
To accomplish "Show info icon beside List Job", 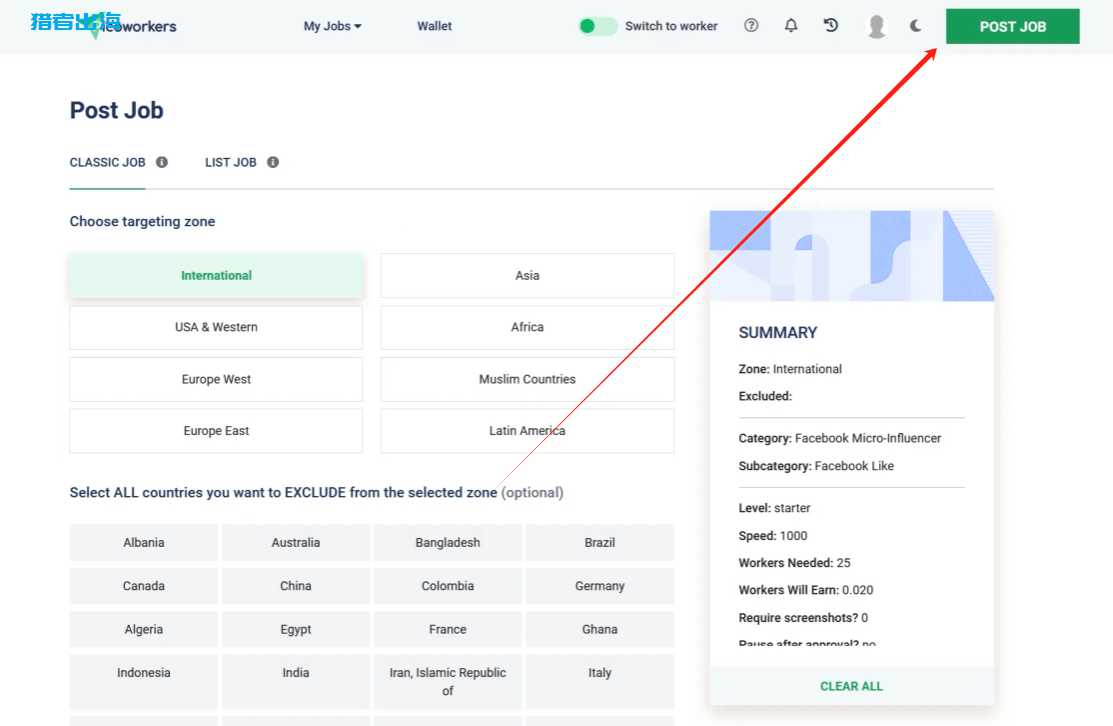I will (273, 162).
